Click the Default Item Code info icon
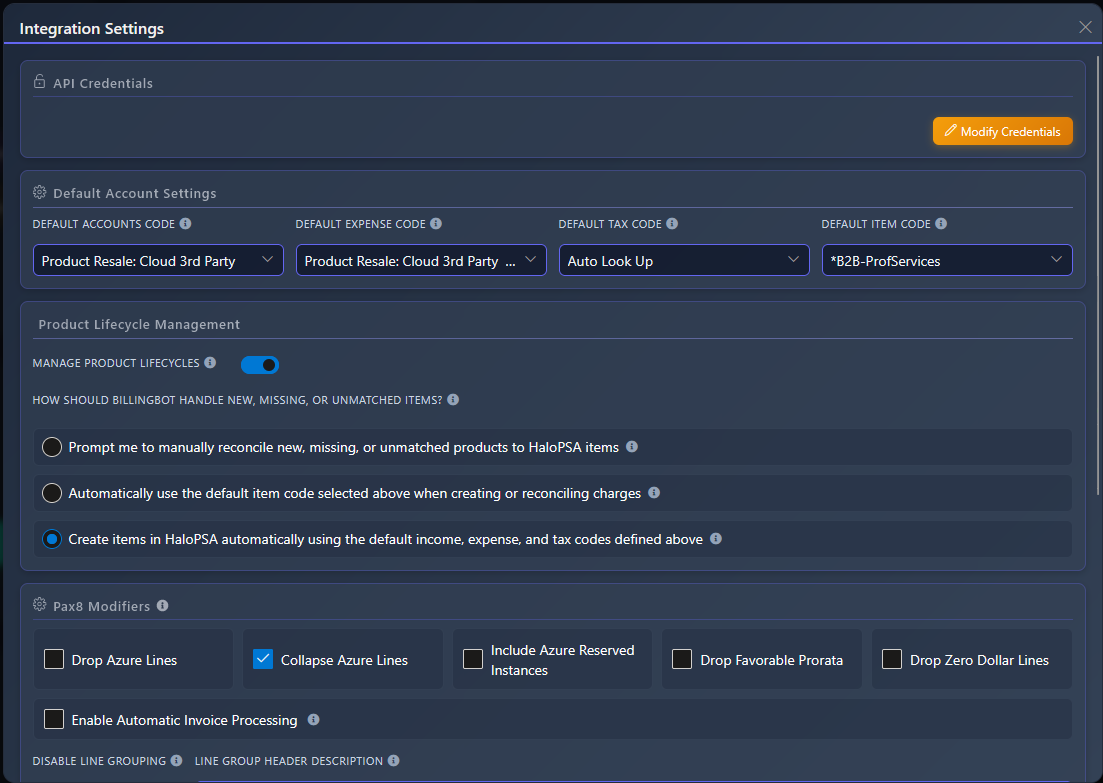Image resolution: width=1103 pixels, height=783 pixels. pos(941,224)
